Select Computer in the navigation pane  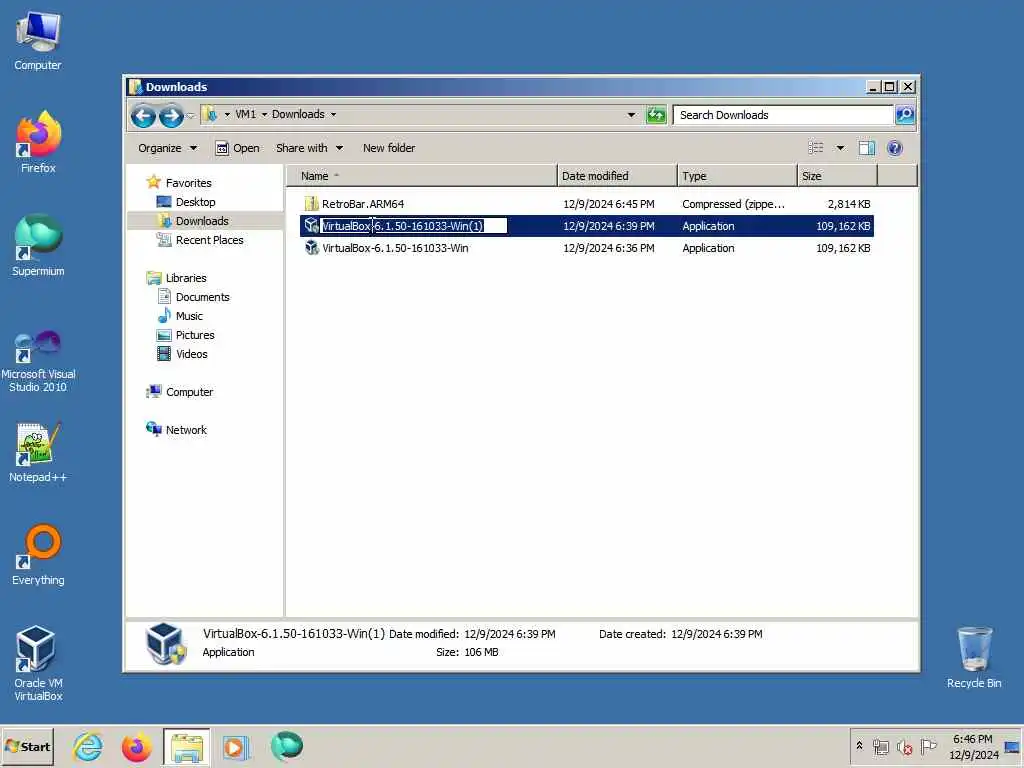pyautogui.click(x=189, y=392)
